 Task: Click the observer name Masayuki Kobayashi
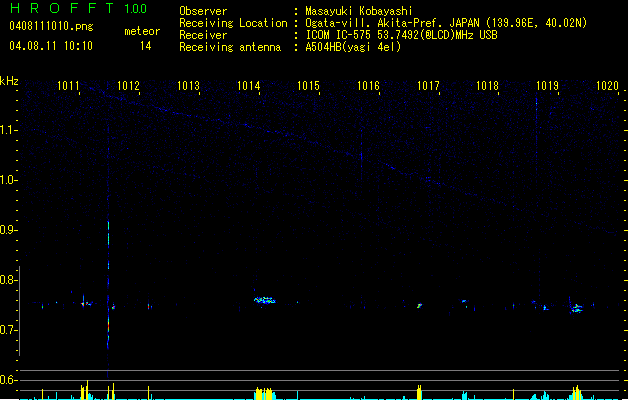click(359, 11)
